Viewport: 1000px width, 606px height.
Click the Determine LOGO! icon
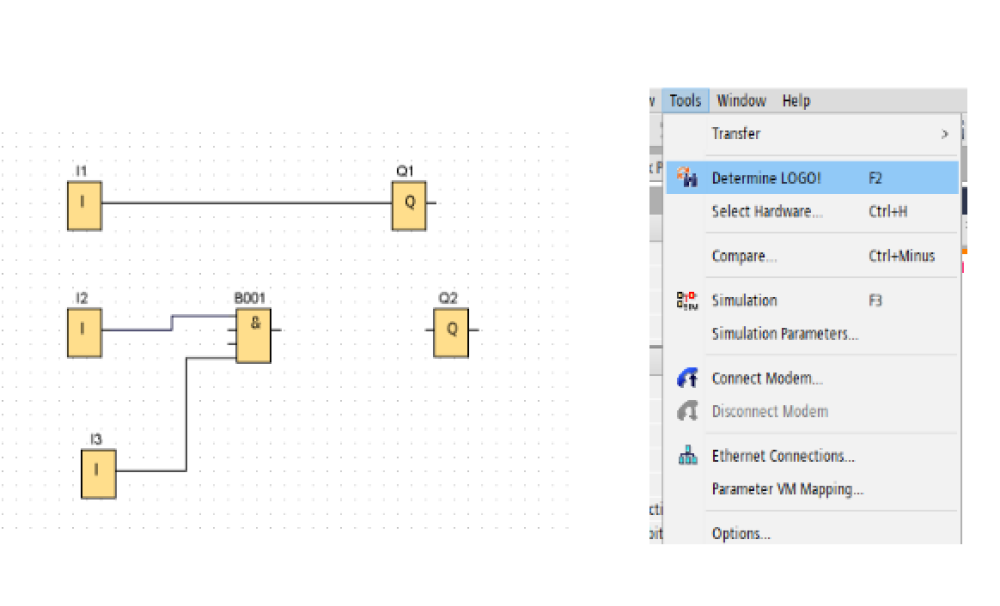[x=687, y=177]
